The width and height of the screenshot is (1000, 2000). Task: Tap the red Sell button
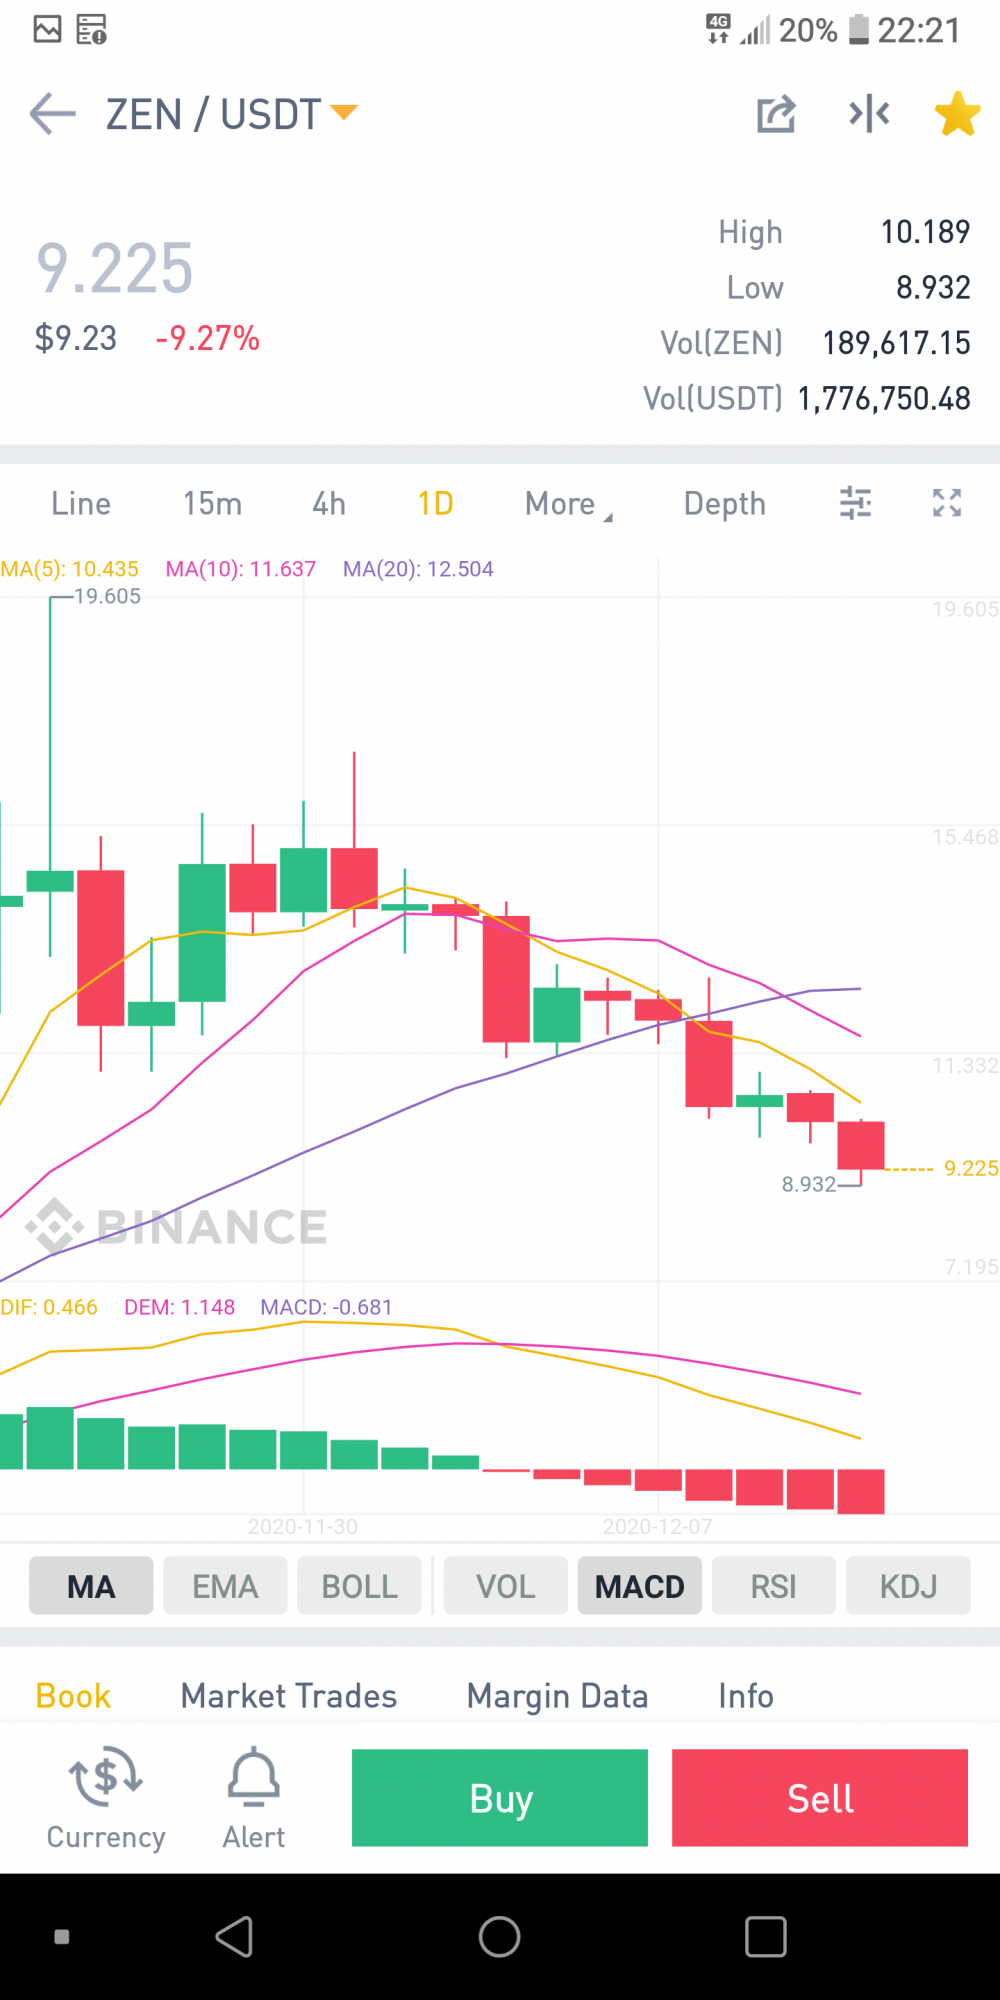(820, 1798)
